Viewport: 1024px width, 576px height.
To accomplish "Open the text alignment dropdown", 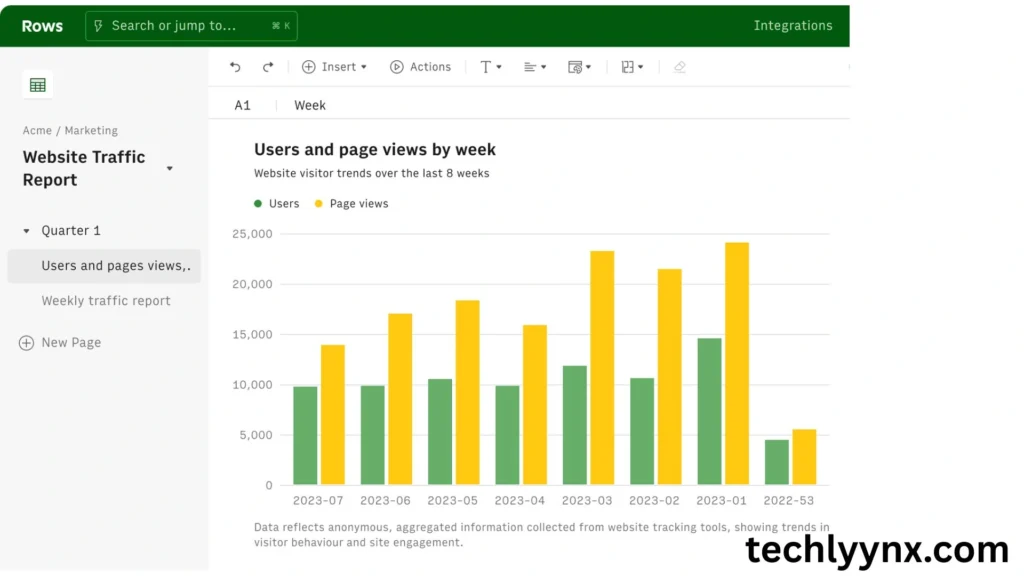I will point(535,67).
